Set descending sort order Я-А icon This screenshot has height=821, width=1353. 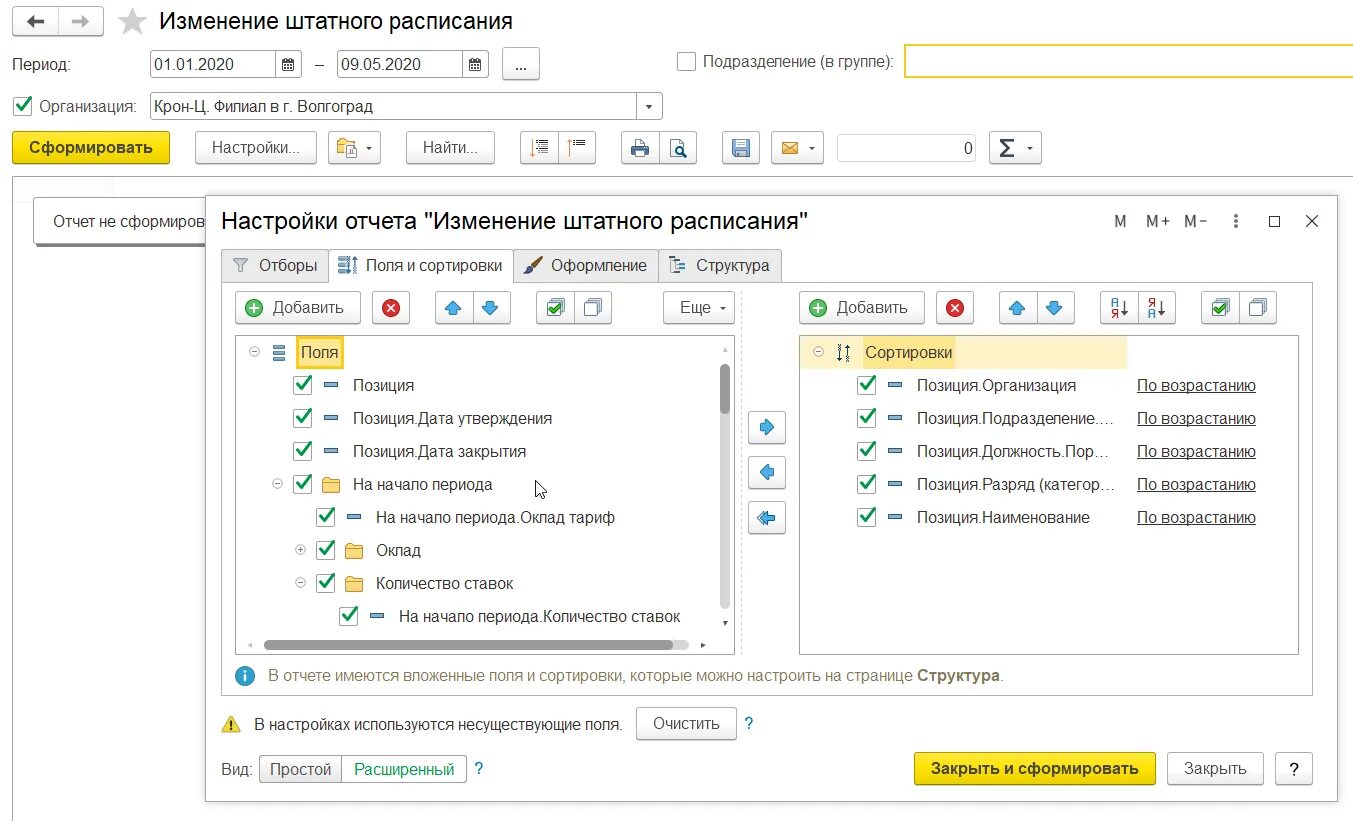pyautogui.click(x=1157, y=308)
